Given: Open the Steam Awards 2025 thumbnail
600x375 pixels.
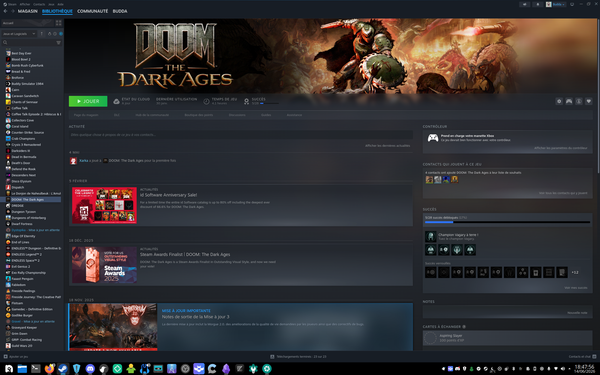Looking at the screenshot, I should tap(104, 265).
